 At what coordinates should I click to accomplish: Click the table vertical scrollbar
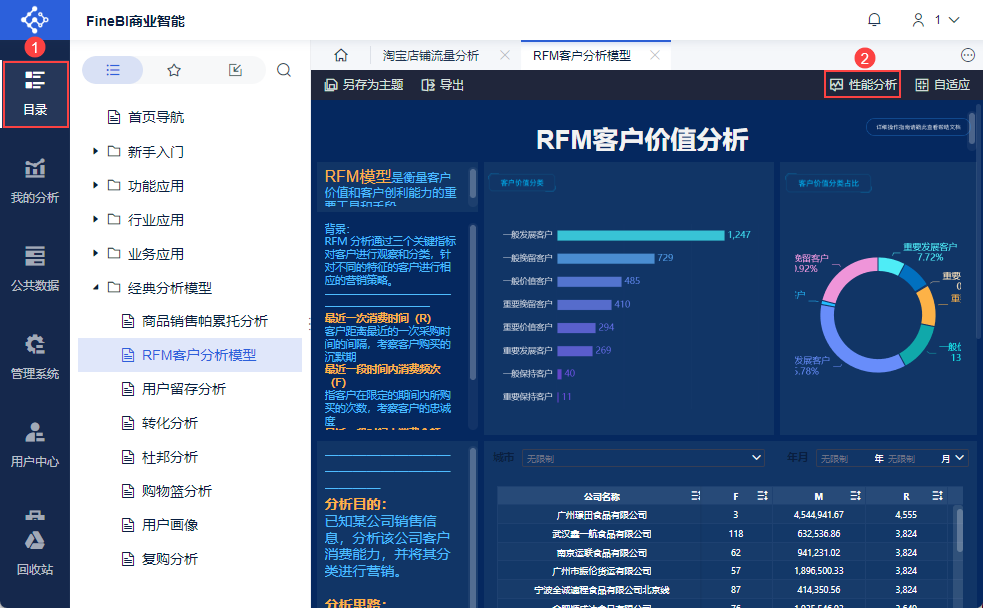pyautogui.click(x=959, y=530)
